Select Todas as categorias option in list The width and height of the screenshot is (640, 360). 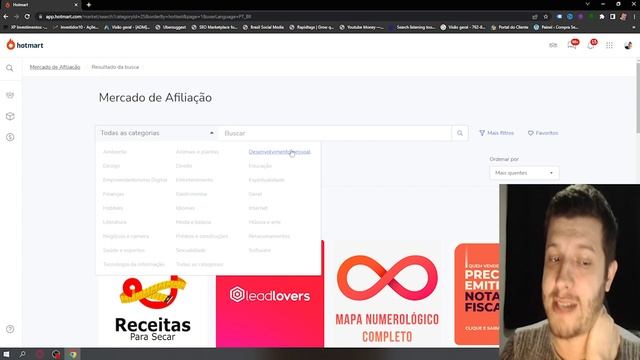click(x=199, y=264)
